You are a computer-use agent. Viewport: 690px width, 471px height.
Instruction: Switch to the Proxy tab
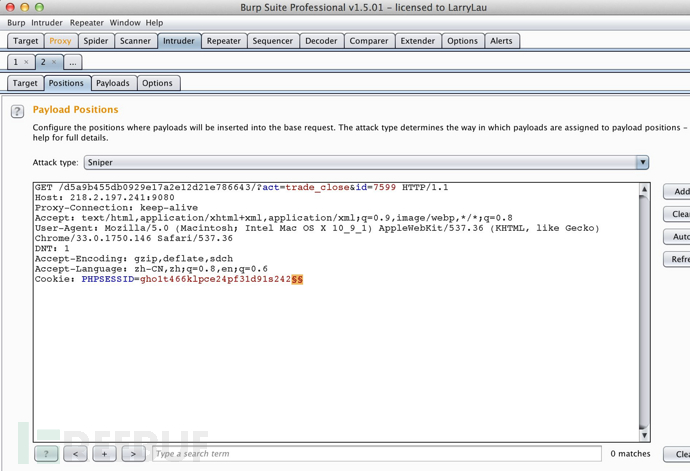pyautogui.click(x=60, y=41)
